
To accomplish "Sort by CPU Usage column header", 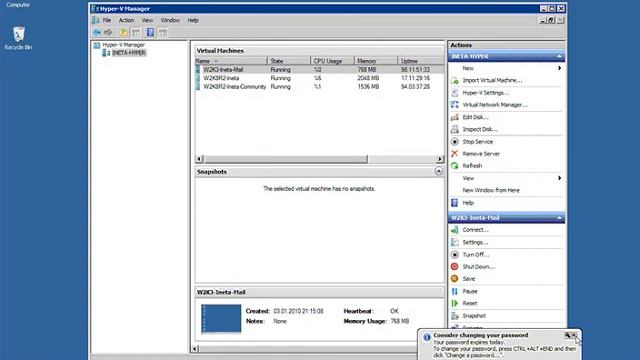I will pos(332,61).
